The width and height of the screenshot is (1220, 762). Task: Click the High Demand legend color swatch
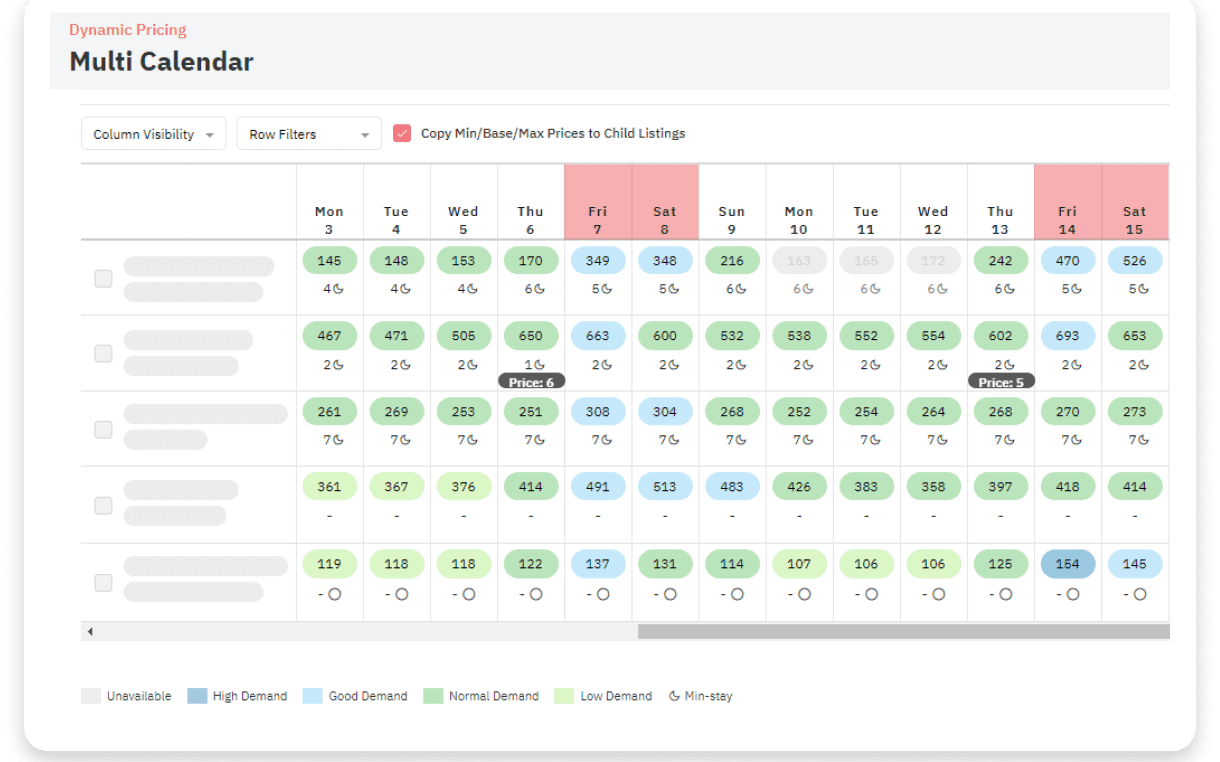(x=197, y=696)
